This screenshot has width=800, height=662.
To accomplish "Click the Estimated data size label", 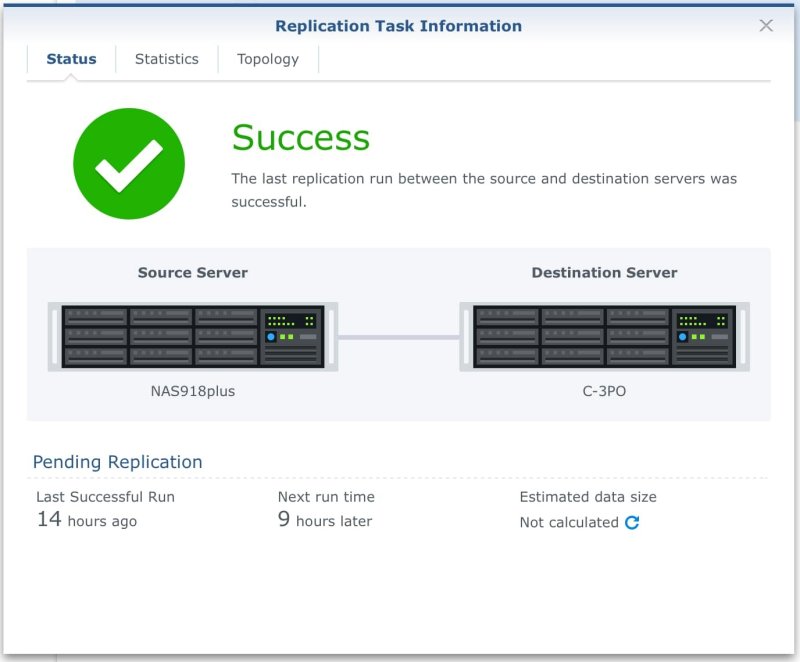I will click(588, 496).
